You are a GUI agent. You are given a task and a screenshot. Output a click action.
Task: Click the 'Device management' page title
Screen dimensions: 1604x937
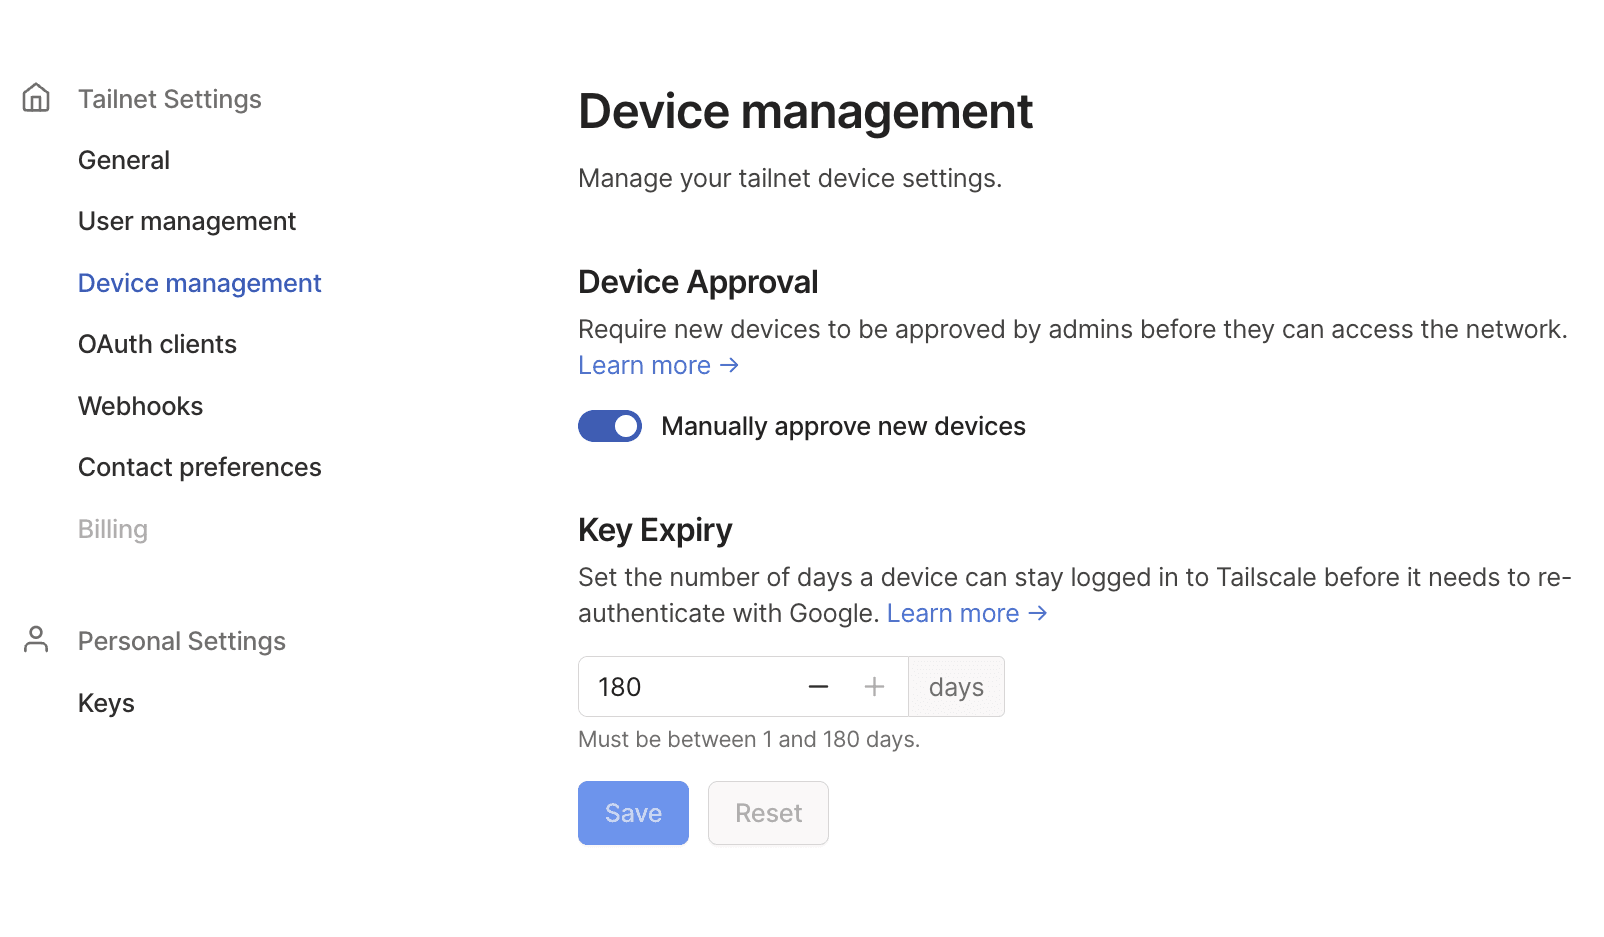coord(805,111)
